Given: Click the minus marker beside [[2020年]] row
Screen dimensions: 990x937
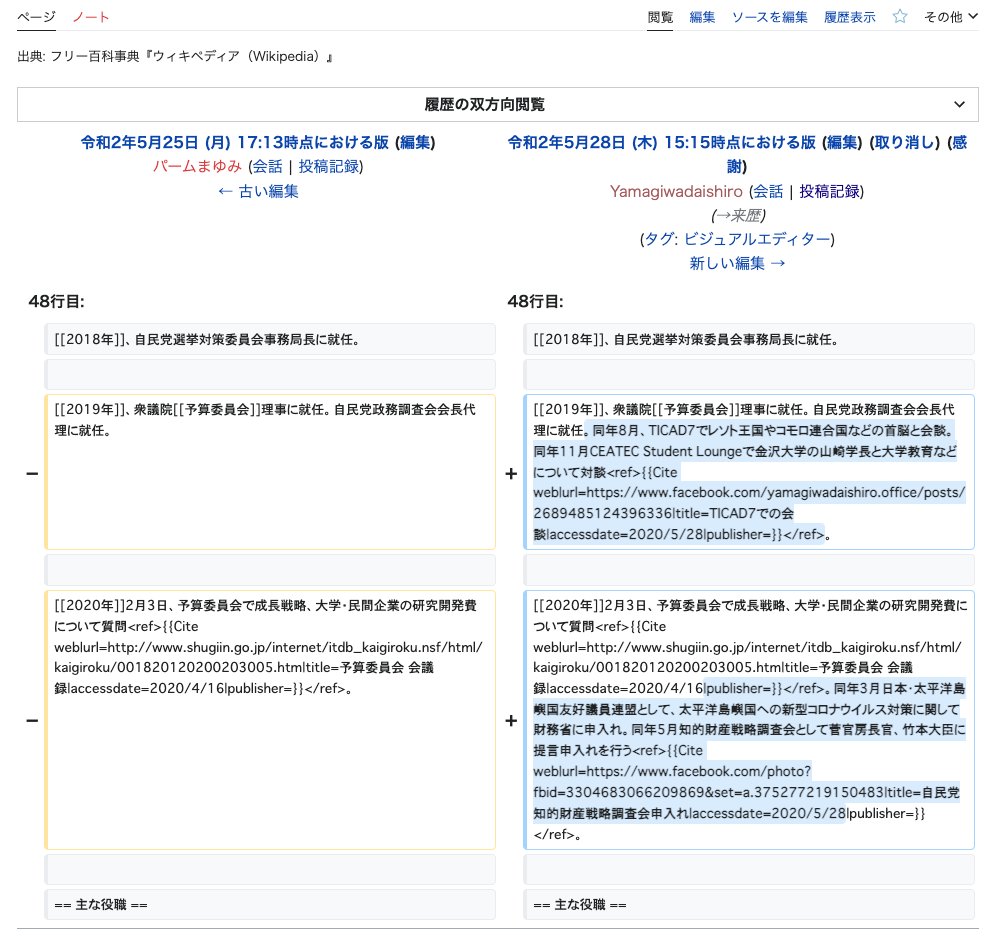Looking at the screenshot, I should (32, 720).
